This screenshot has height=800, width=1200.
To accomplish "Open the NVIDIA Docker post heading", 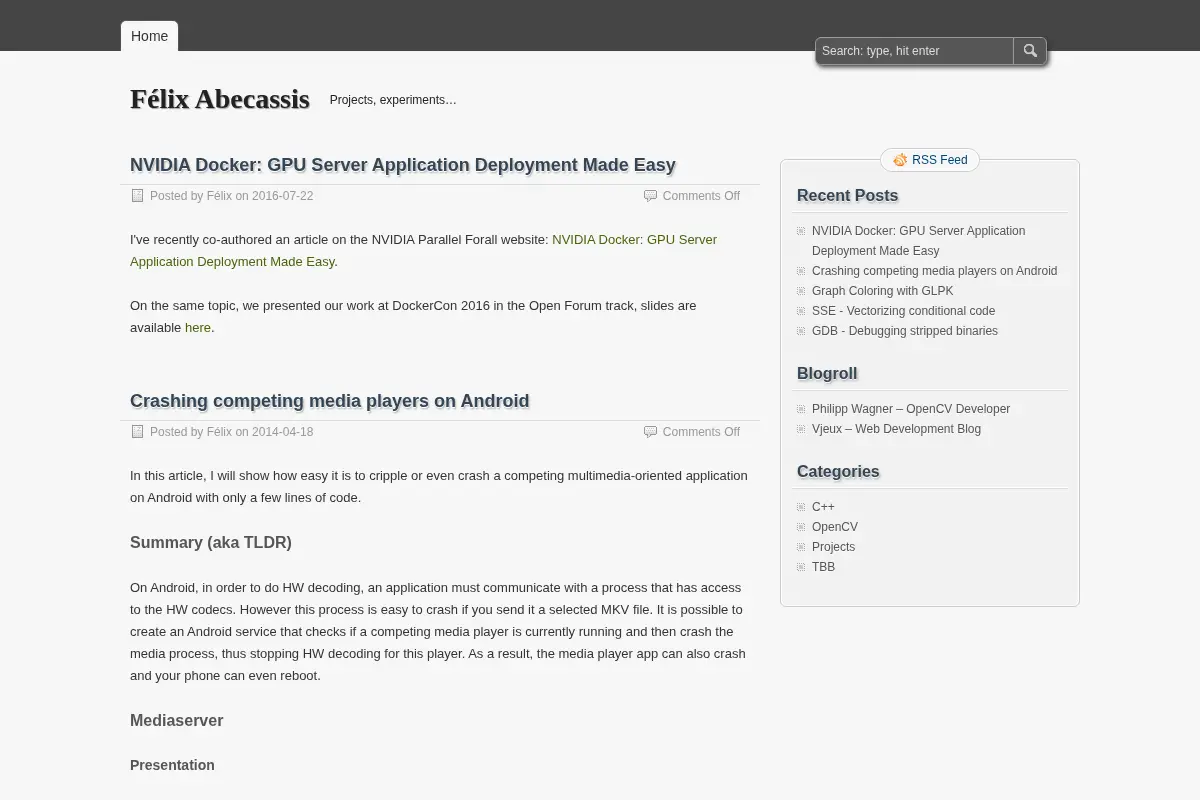I will point(403,165).
